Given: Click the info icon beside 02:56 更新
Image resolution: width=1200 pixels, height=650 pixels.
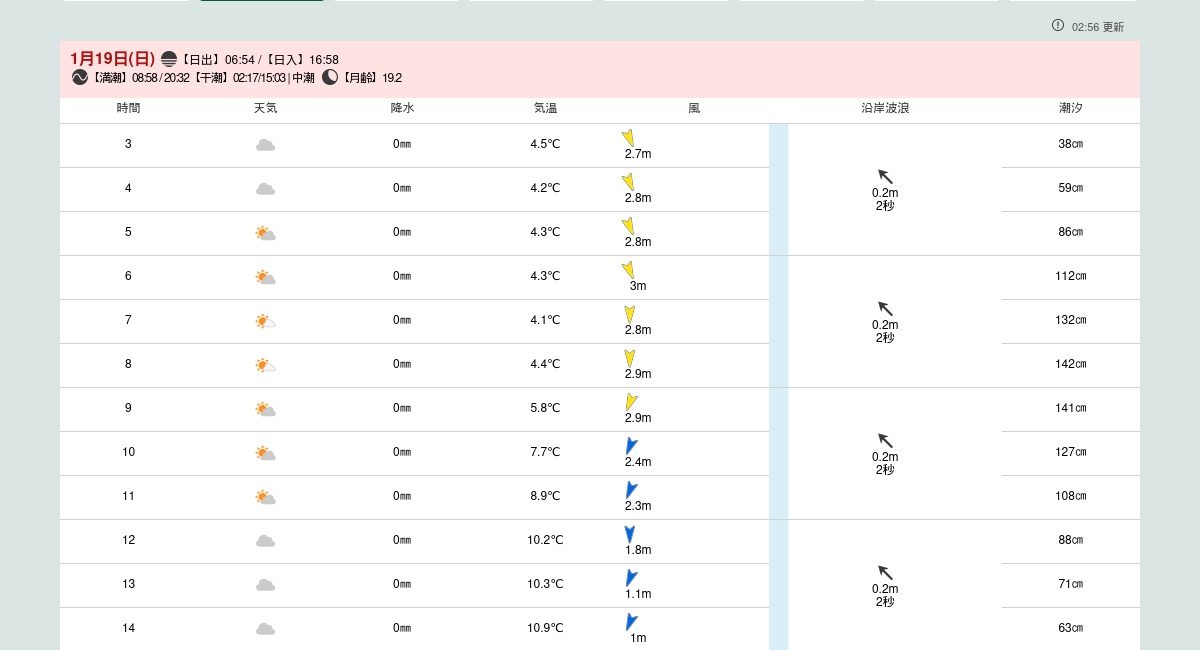Looking at the screenshot, I should 1058,25.
